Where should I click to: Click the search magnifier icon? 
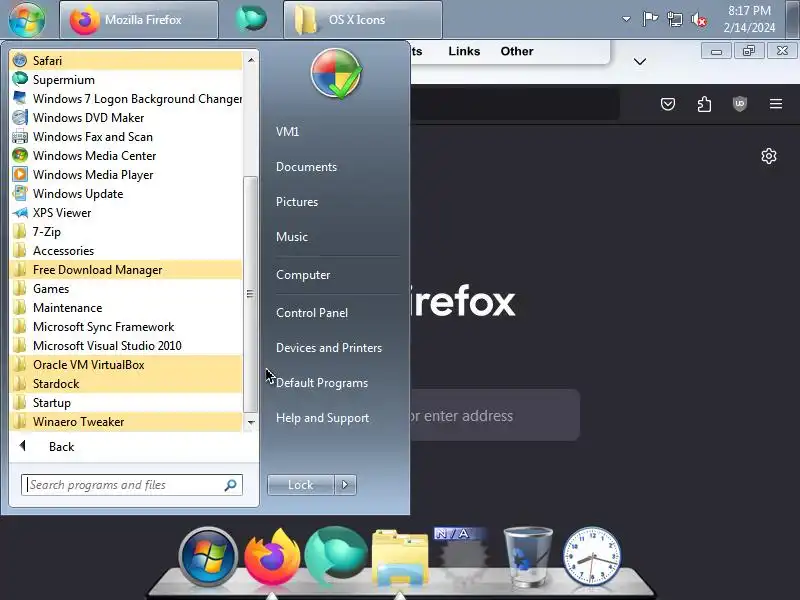pyautogui.click(x=231, y=485)
